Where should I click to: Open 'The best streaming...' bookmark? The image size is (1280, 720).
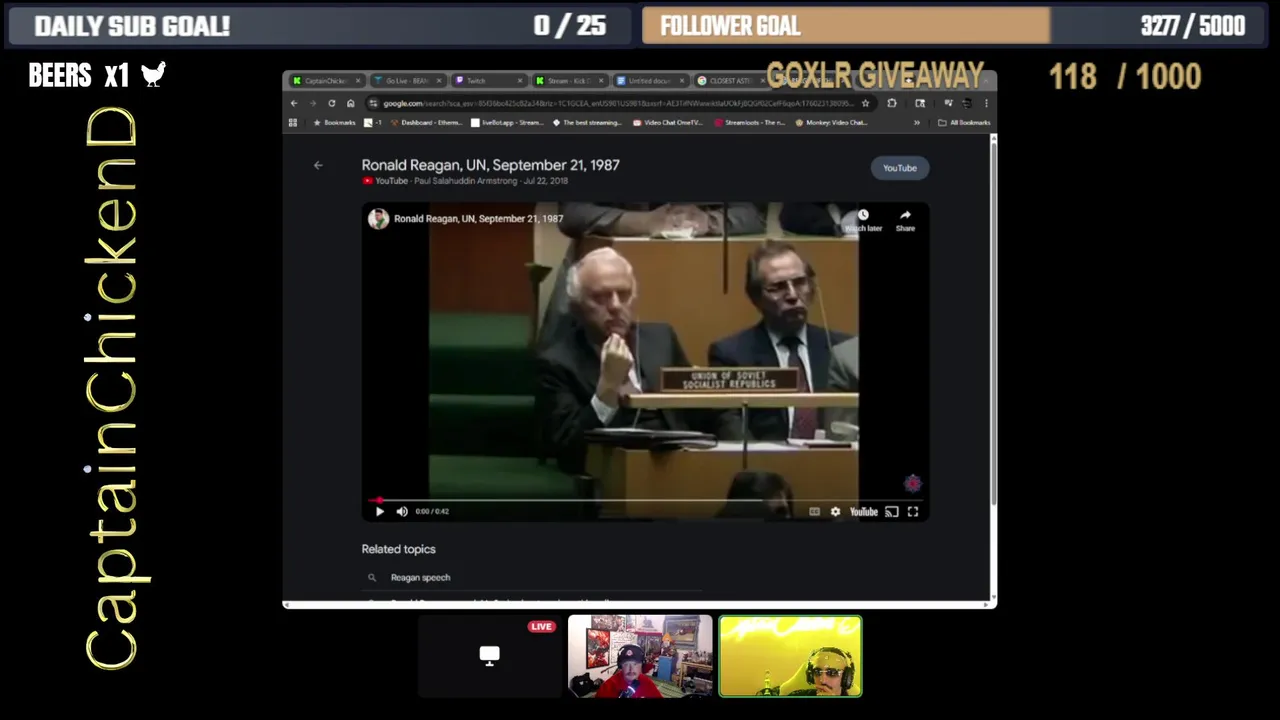click(x=587, y=123)
